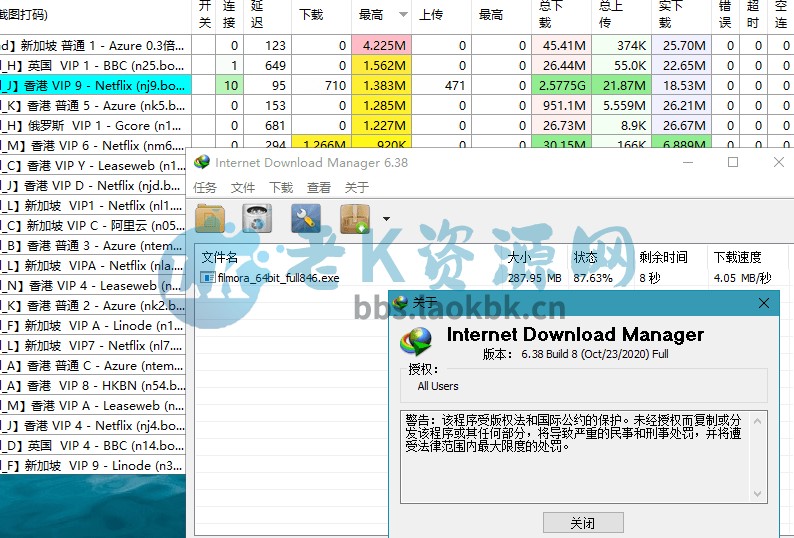Viewport: 794px width, 538px height.
Task: Select the 香港 VIP 8 - HKBN row
Action: coord(93,386)
